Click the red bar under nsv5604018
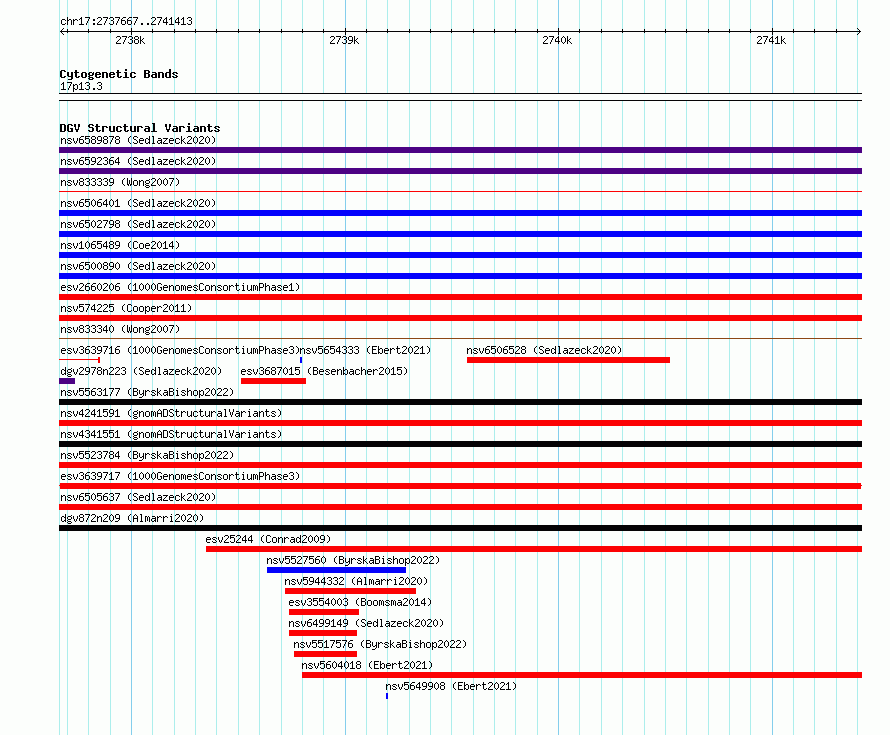Viewport: 890px width, 735px height. tap(582, 675)
